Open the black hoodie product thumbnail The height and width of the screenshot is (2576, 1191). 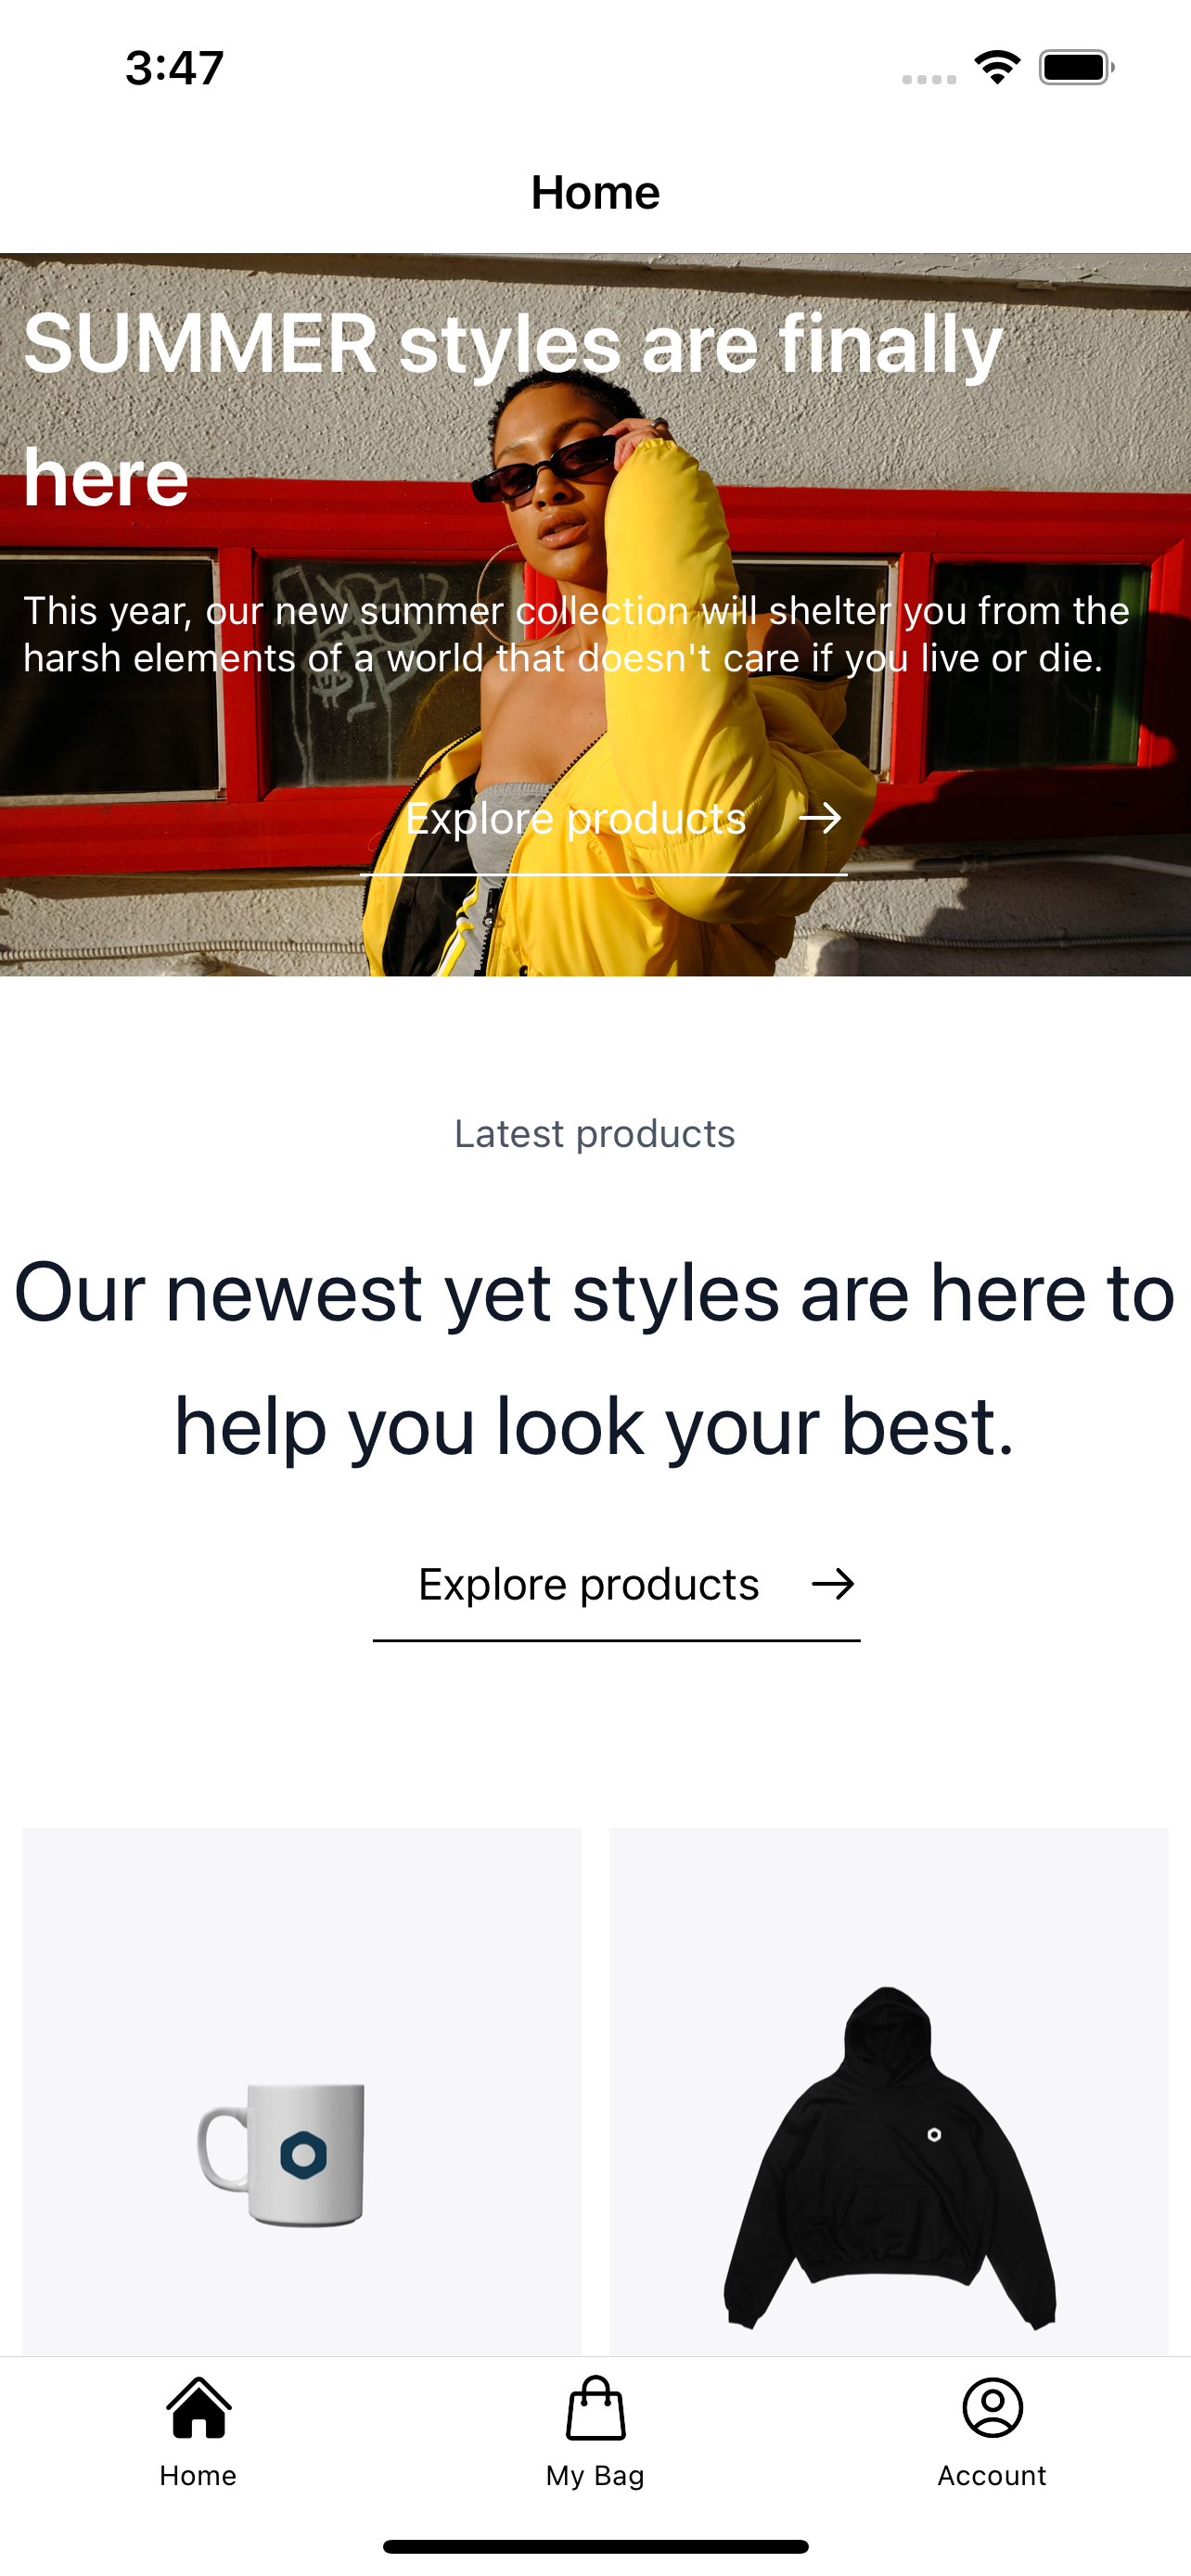[x=889, y=2092]
